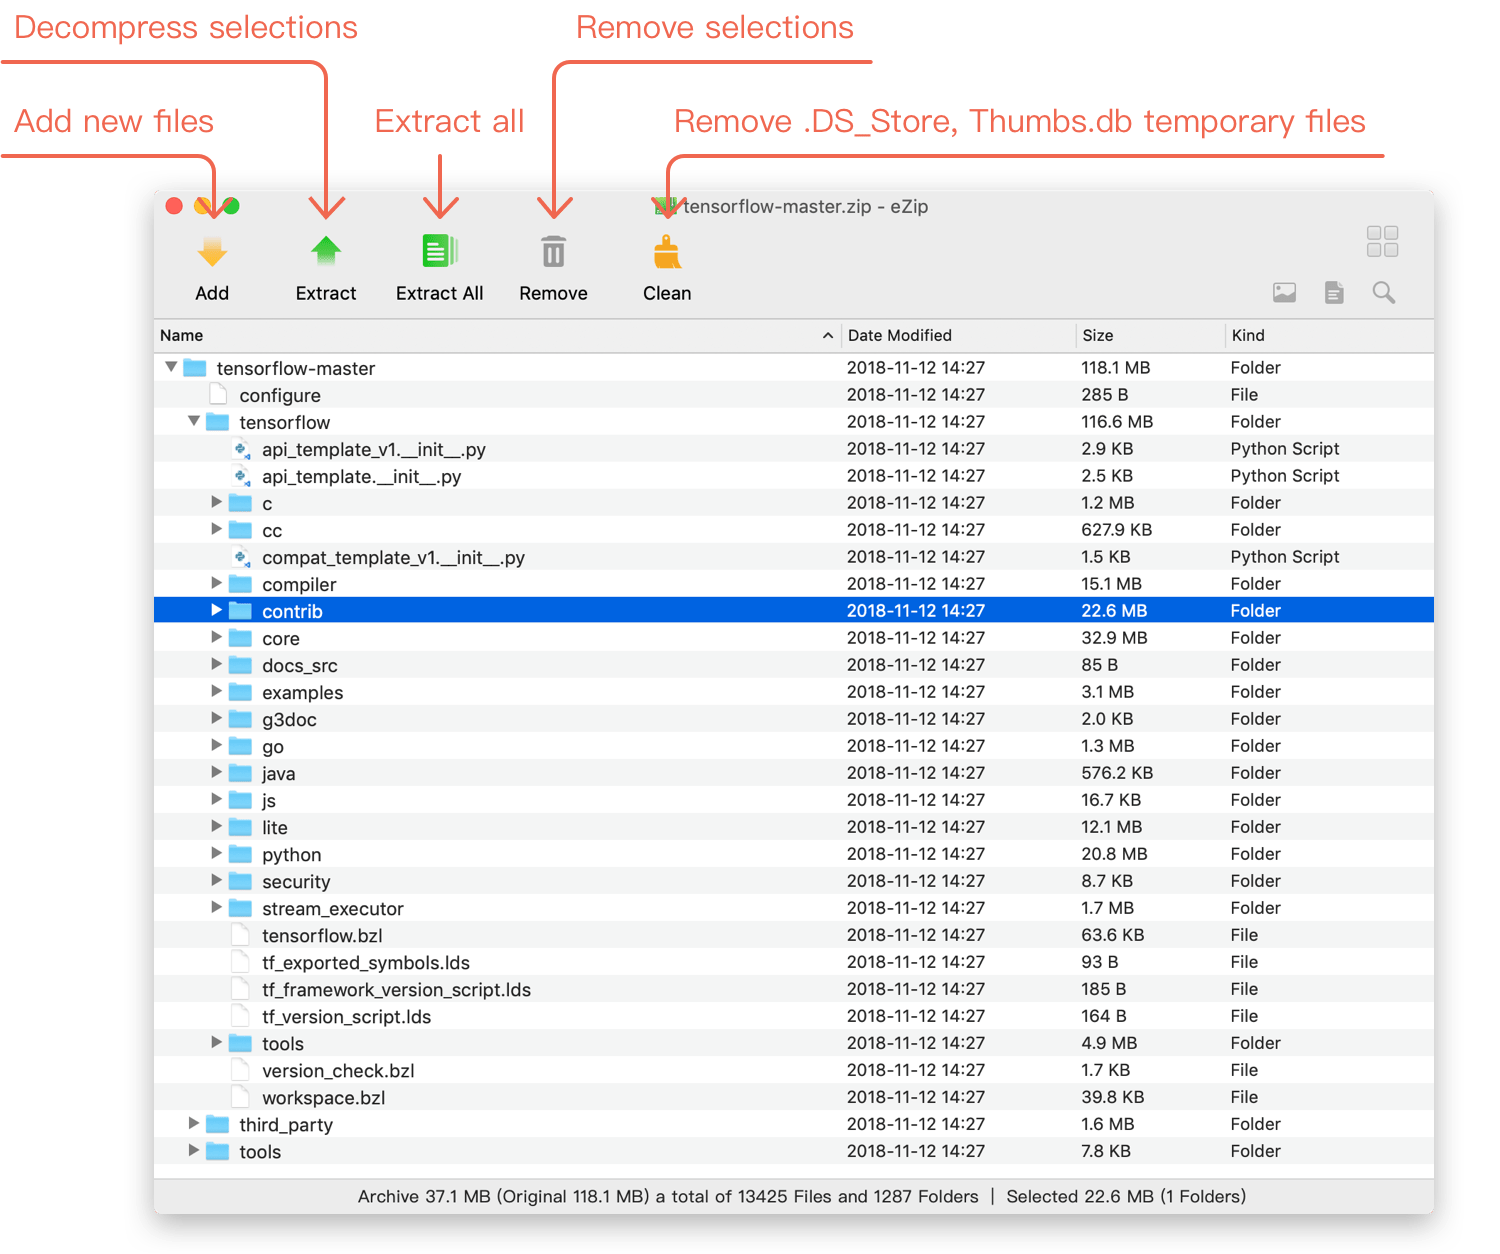Click the stream_executor folder icon
Viewport: 1500px width, 1254px height.
pyautogui.click(x=240, y=908)
